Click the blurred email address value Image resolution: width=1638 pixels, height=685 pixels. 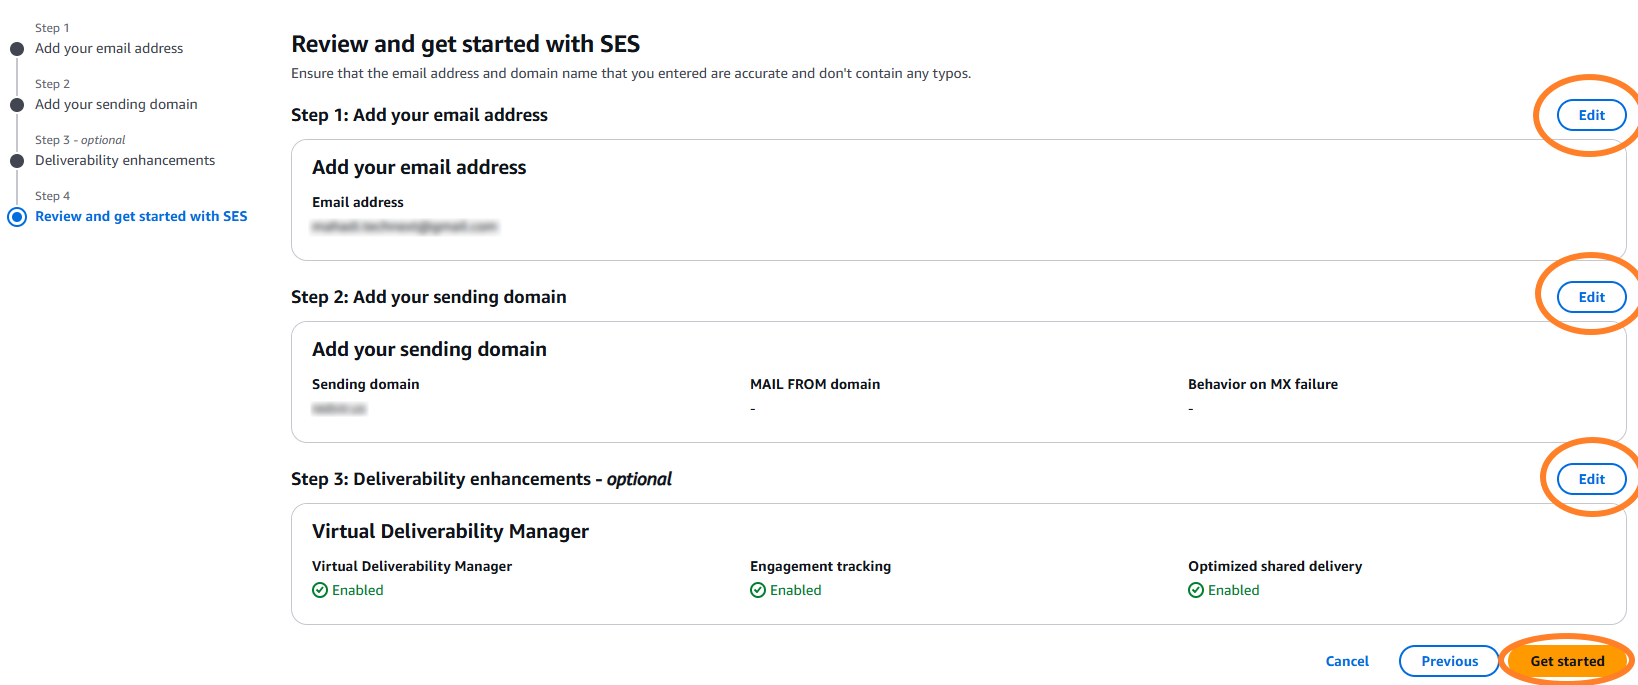pyautogui.click(x=404, y=227)
